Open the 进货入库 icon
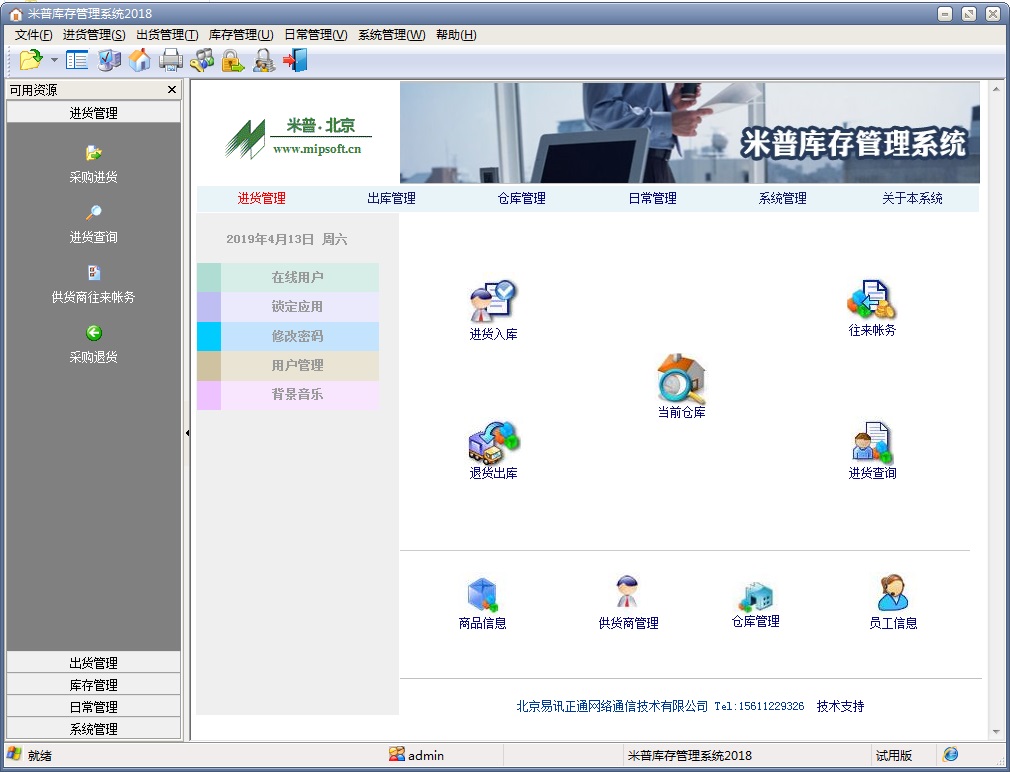This screenshot has width=1010, height=772. pyautogui.click(x=493, y=310)
